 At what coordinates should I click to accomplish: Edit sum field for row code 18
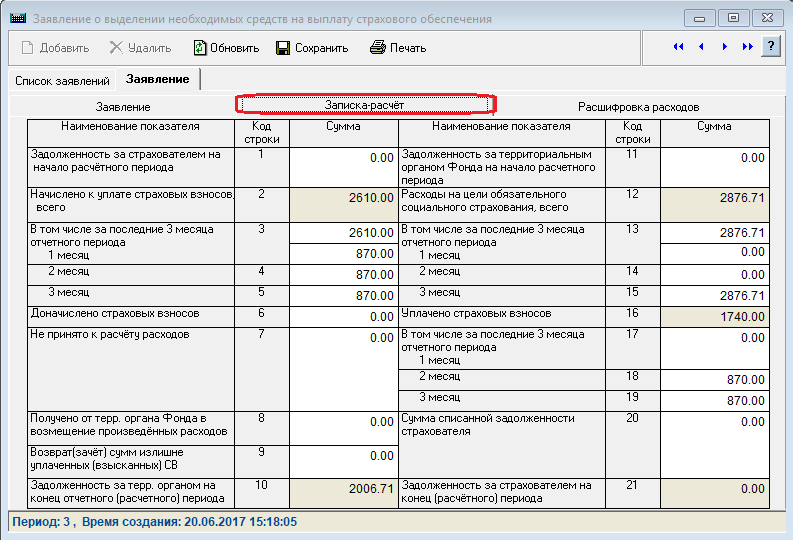(715, 380)
